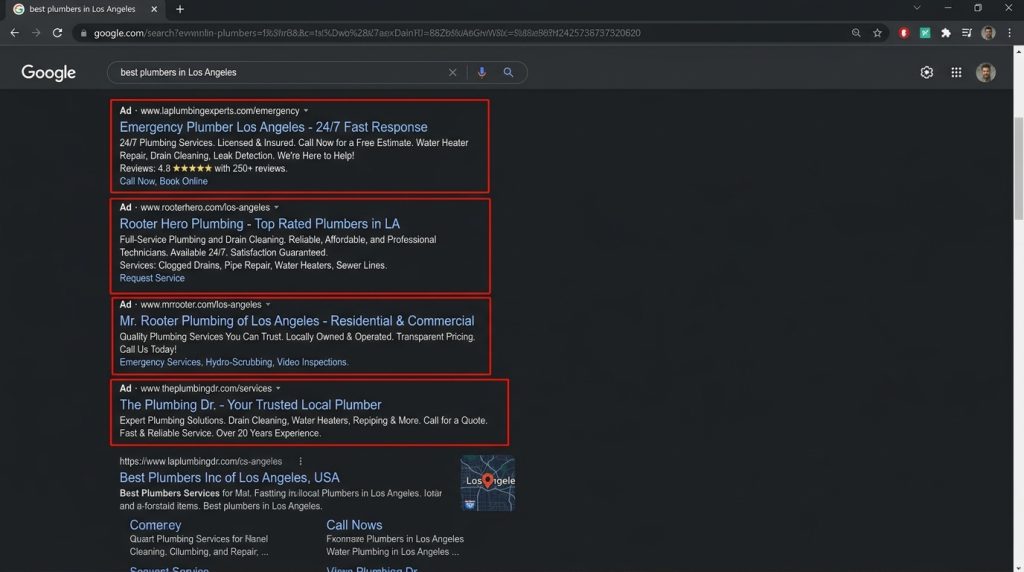Open 'Best Plumbers Inc of Los Angeles, USA' result
The image size is (1024, 572).
pyautogui.click(x=229, y=478)
